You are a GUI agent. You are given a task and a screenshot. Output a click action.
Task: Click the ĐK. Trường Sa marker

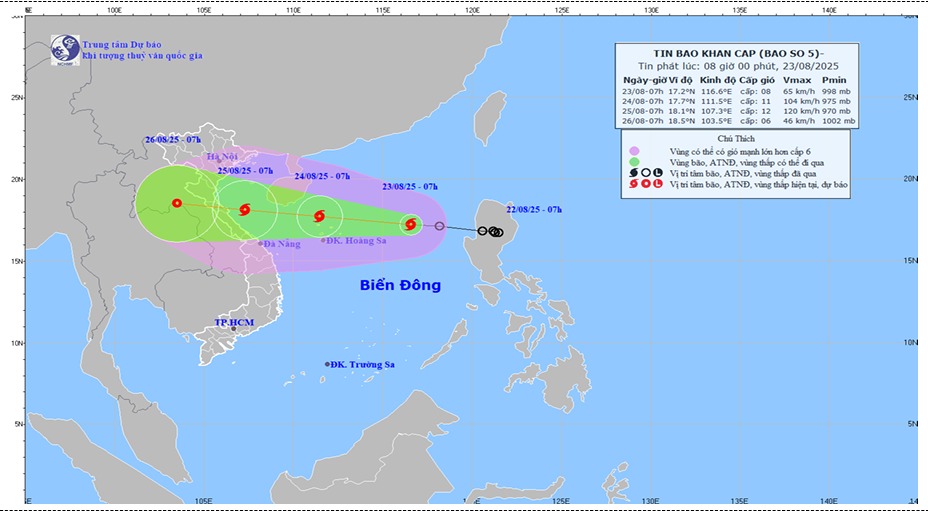pos(327,364)
